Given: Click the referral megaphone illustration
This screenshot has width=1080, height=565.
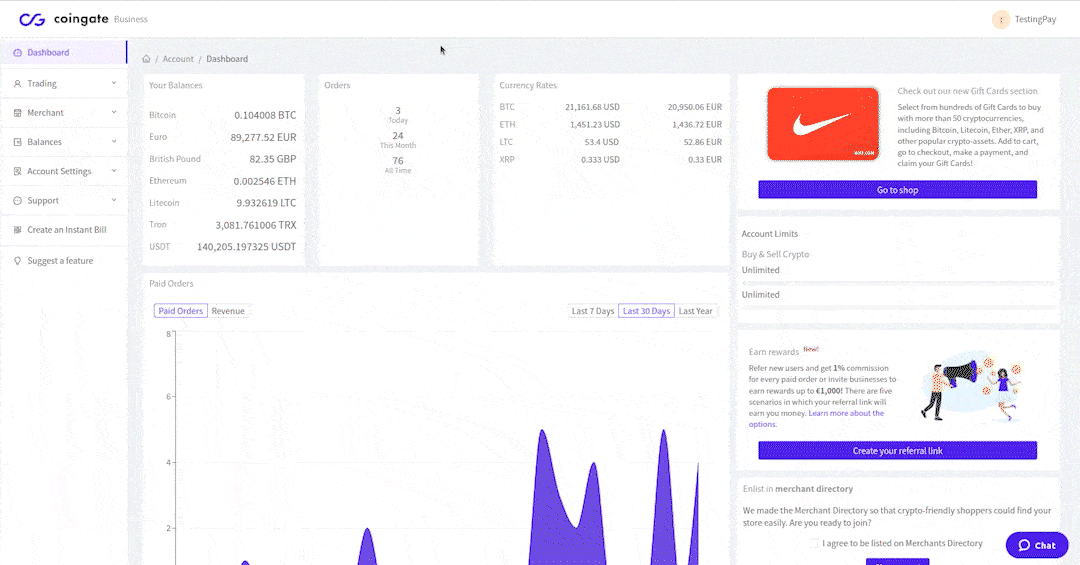Looking at the screenshot, I should tap(971, 387).
